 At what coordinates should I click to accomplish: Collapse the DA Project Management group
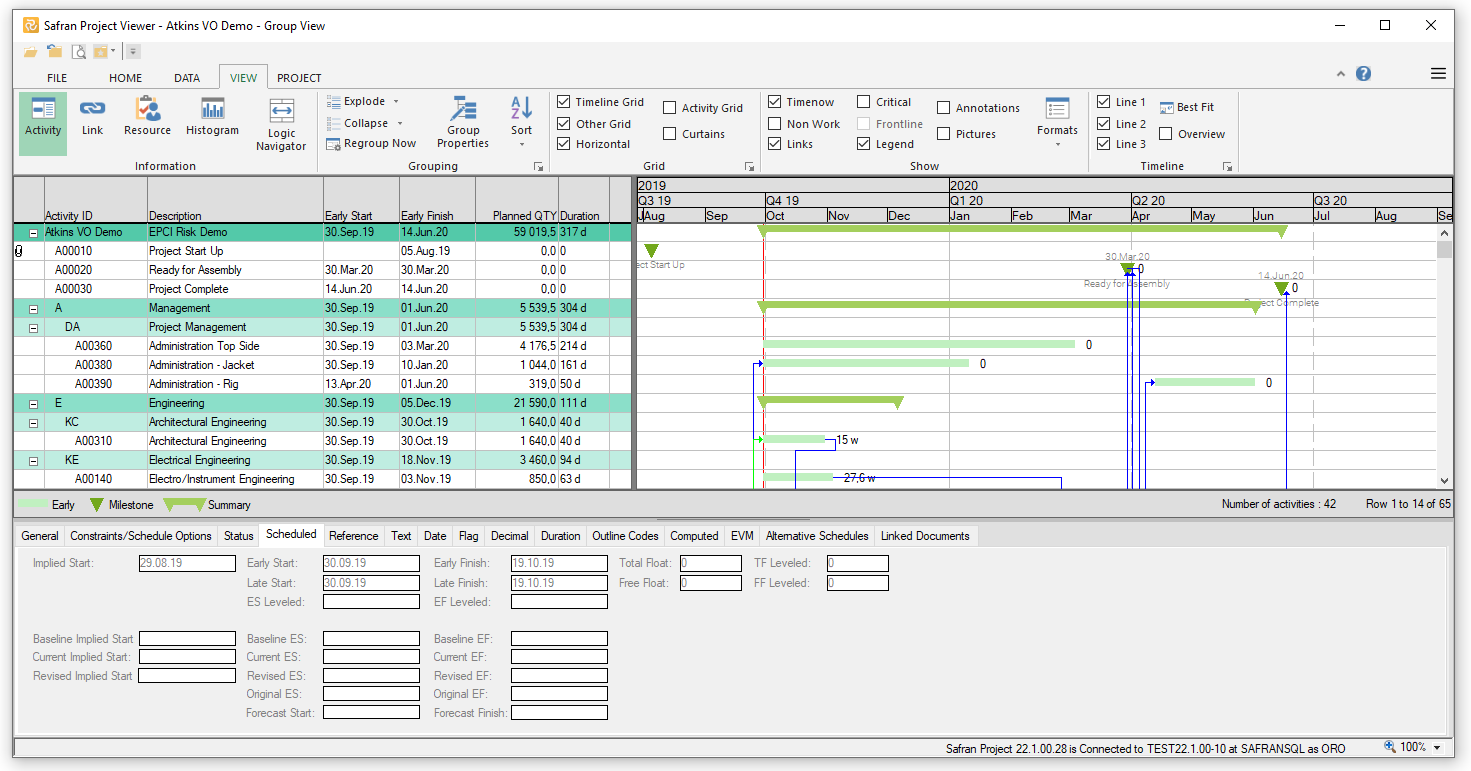(34, 328)
